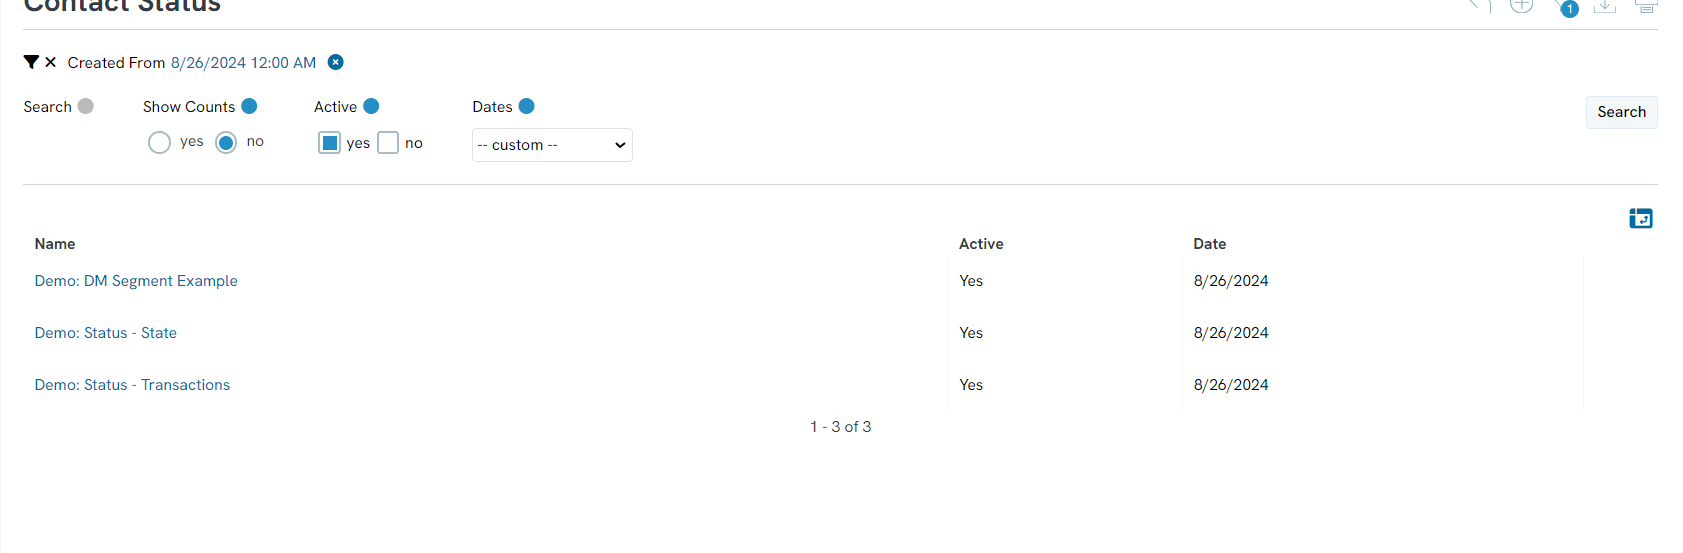Click the add new plus icon

(1521, 5)
